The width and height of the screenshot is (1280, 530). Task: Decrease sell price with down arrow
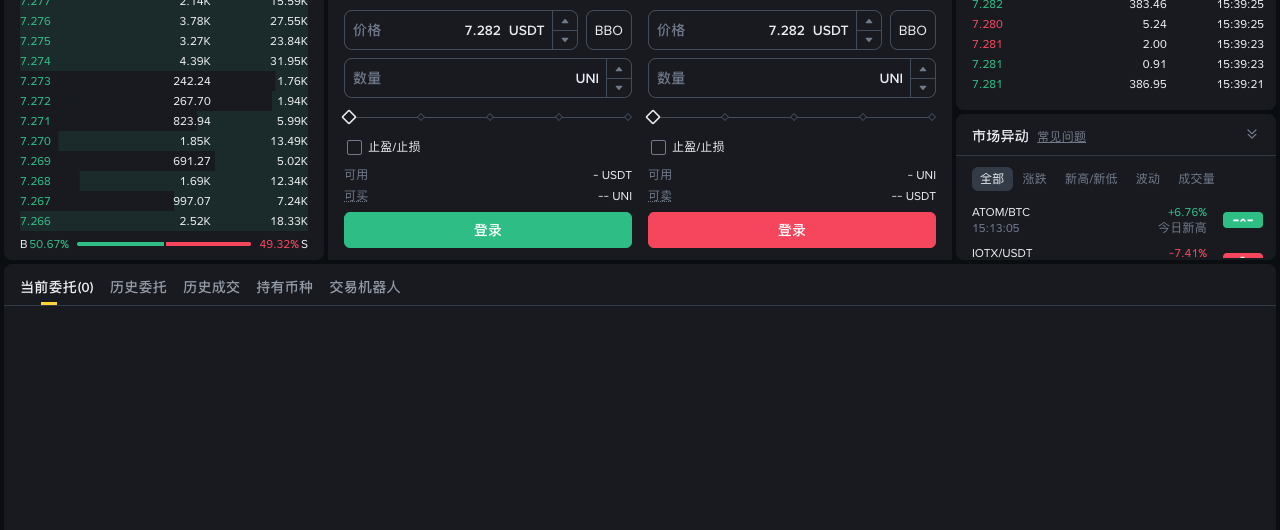pyautogui.click(x=868, y=40)
